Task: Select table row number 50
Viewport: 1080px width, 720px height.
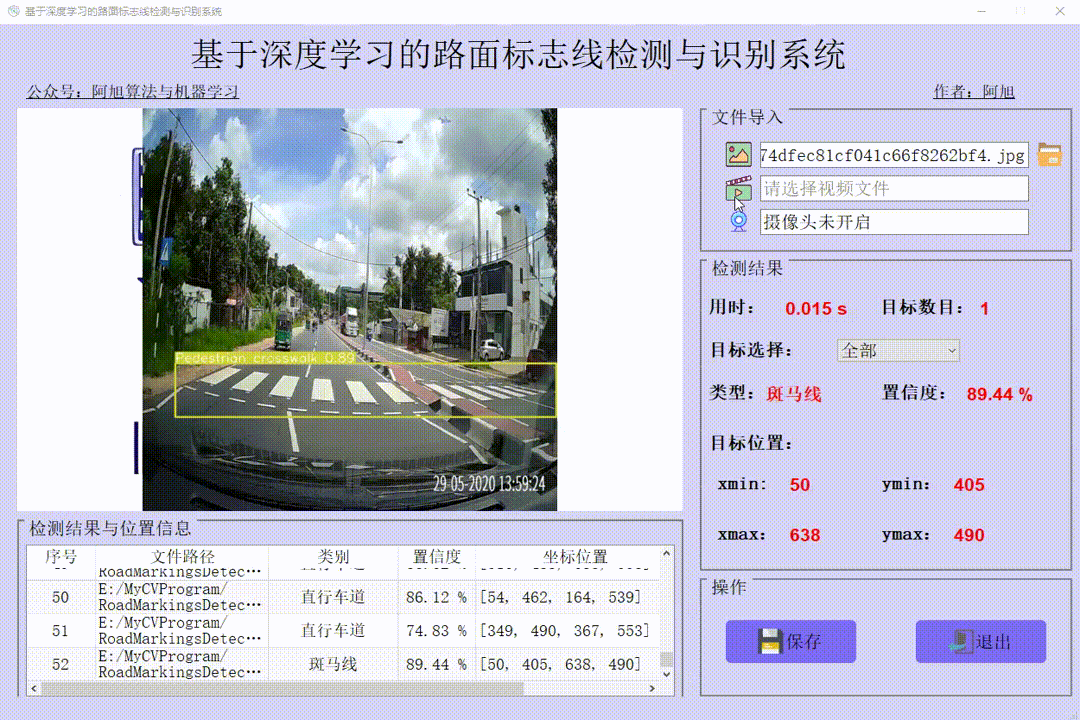Action: pos(343,597)
